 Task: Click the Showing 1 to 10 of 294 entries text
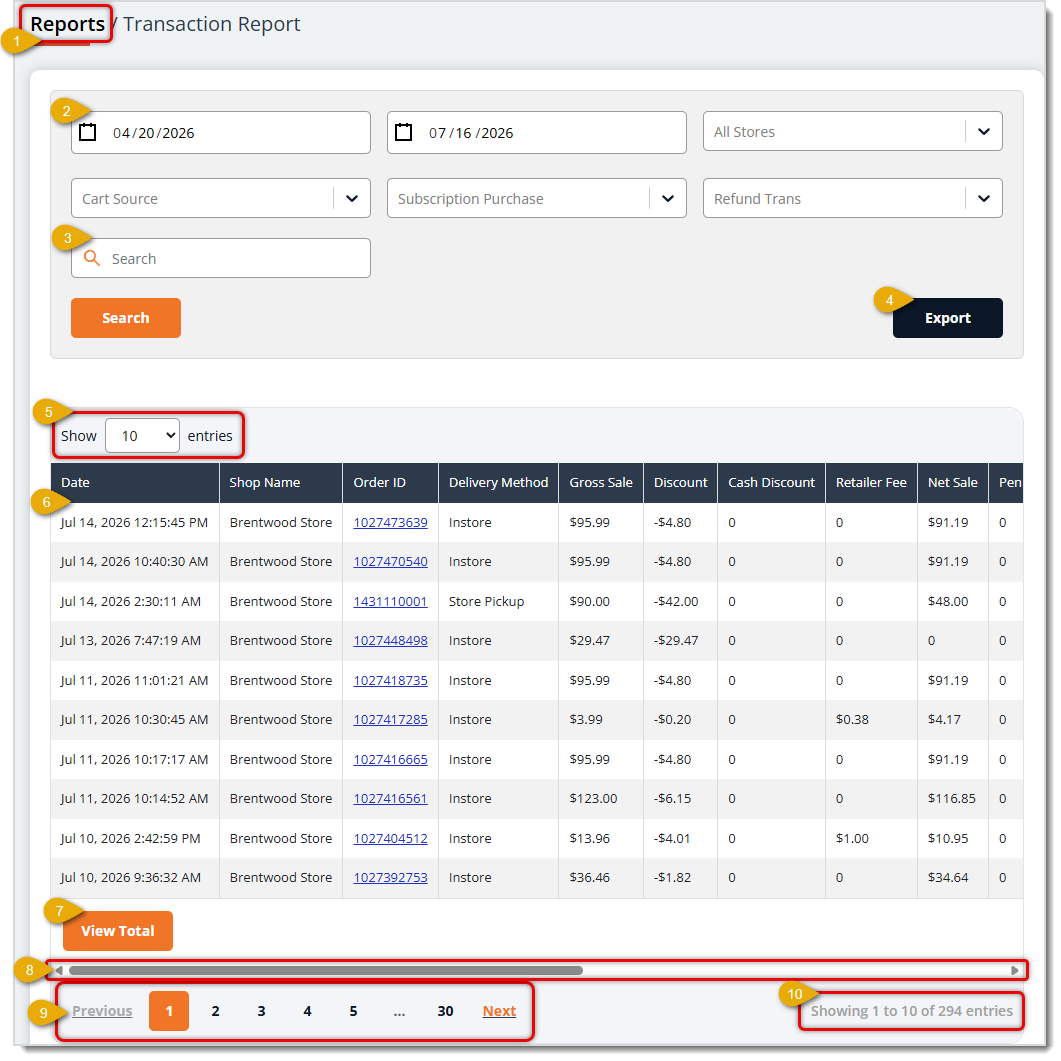coord(911,1011)
